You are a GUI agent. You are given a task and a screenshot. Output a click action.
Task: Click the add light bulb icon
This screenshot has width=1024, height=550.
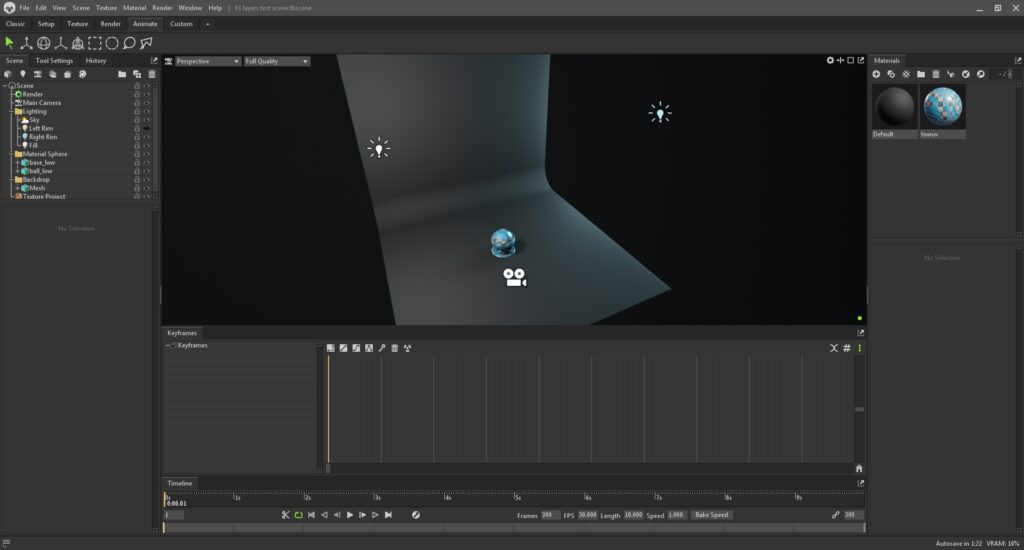[x=22, y=74]
